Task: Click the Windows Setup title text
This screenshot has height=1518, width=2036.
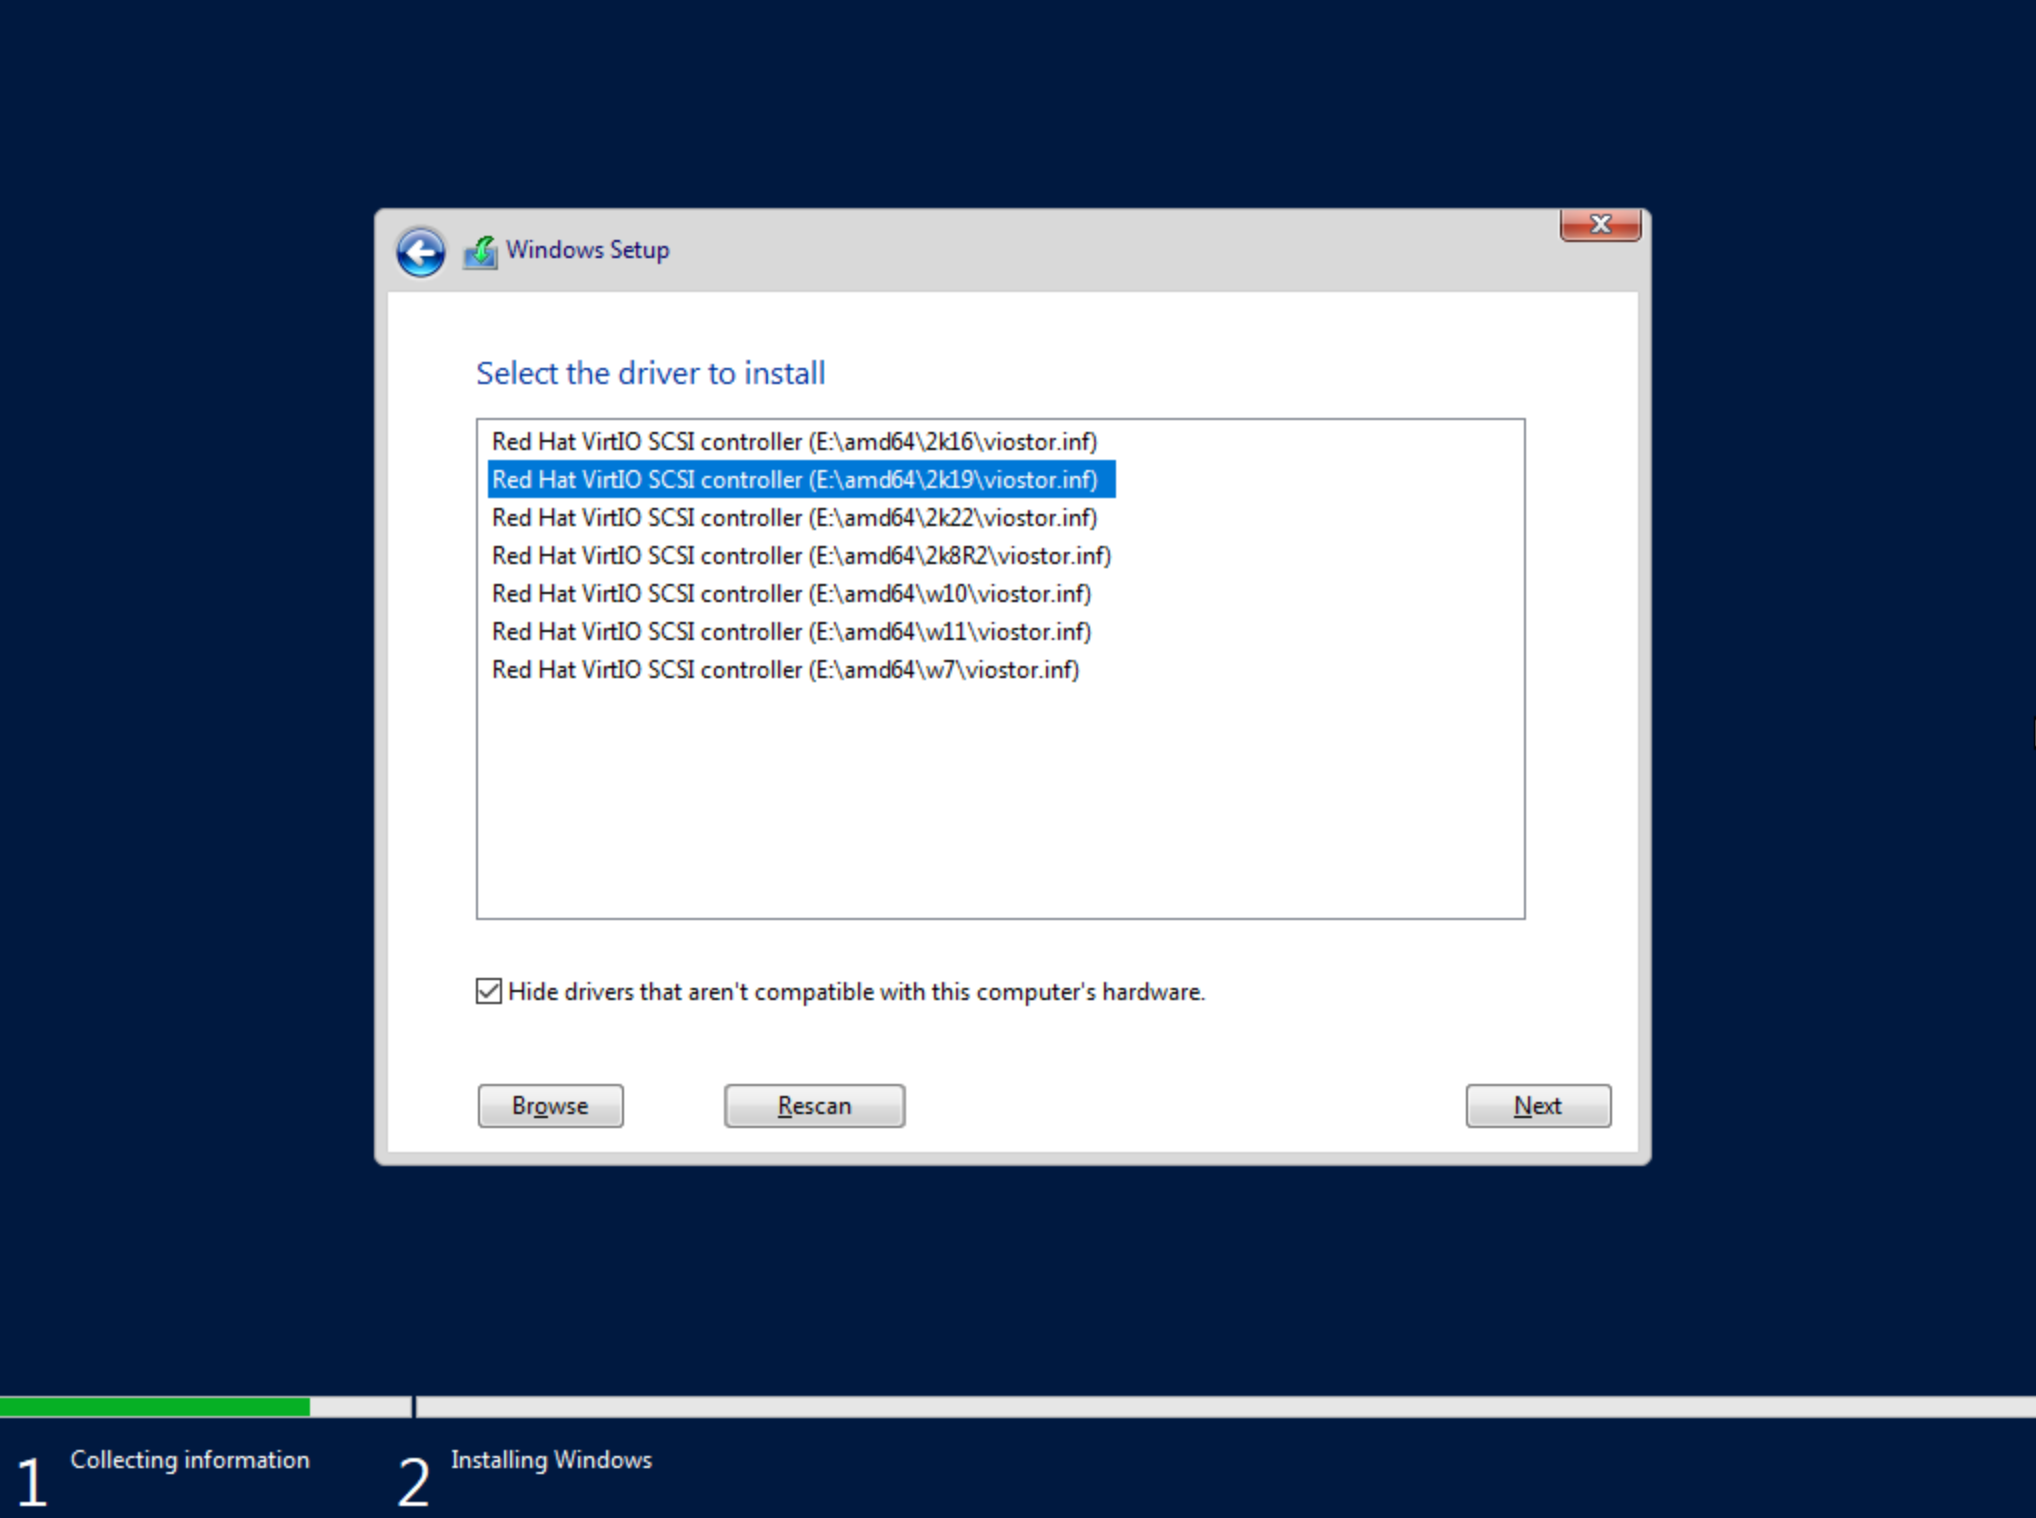Action: pos(587,250)
